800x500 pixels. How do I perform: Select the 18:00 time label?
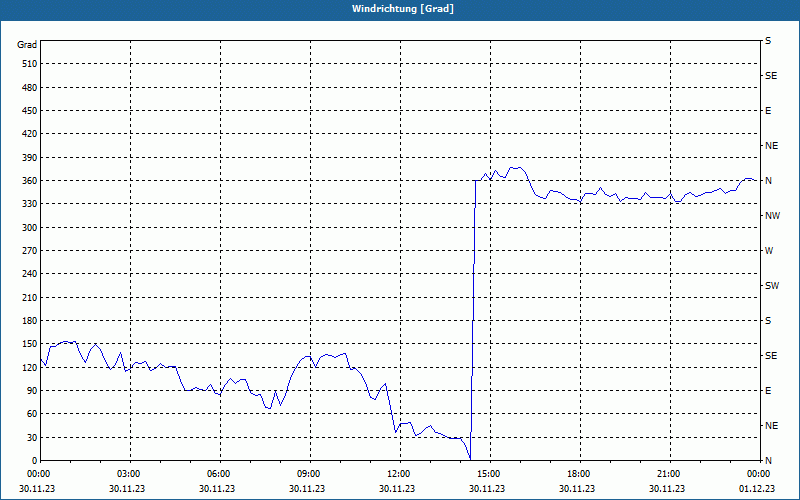pyautogui.click(x=579, y=474)
